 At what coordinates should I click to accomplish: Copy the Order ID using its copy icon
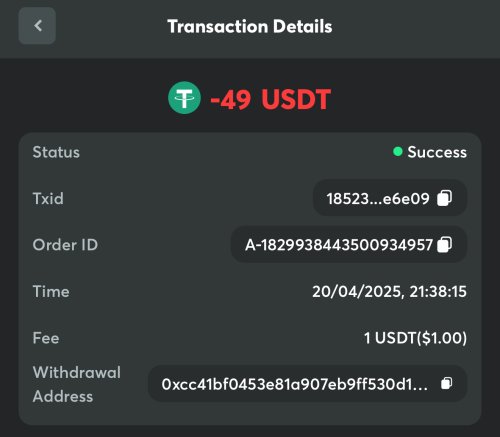[x=444, y=244]
